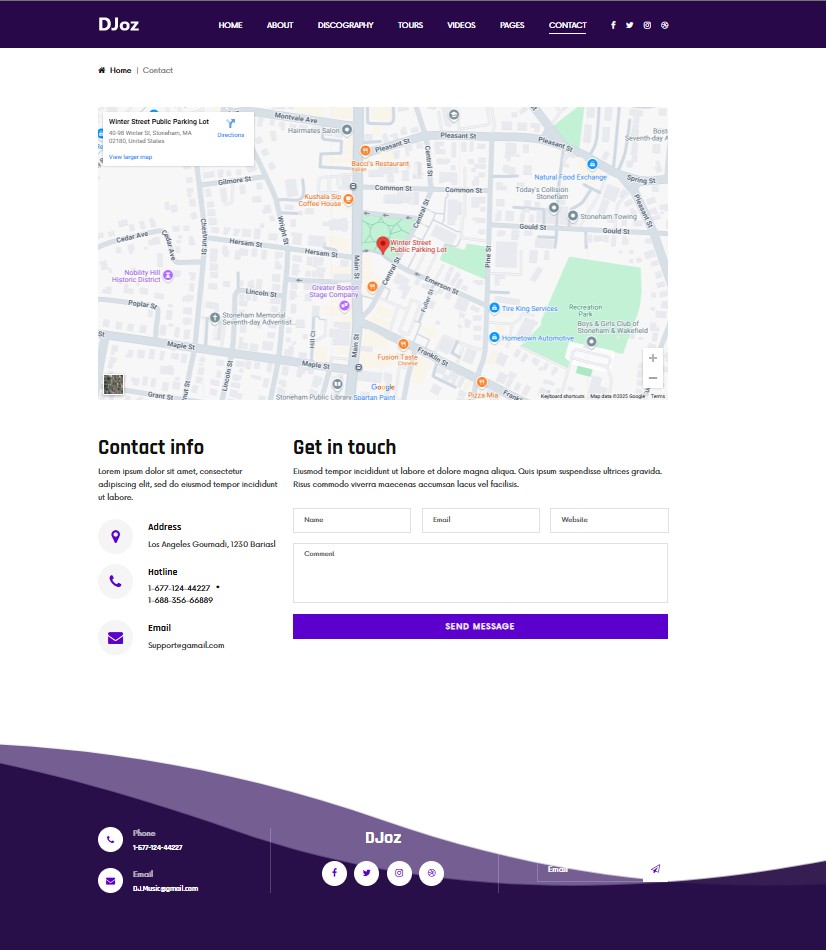Click the footer Facebook circle icon

click(334, 873)
